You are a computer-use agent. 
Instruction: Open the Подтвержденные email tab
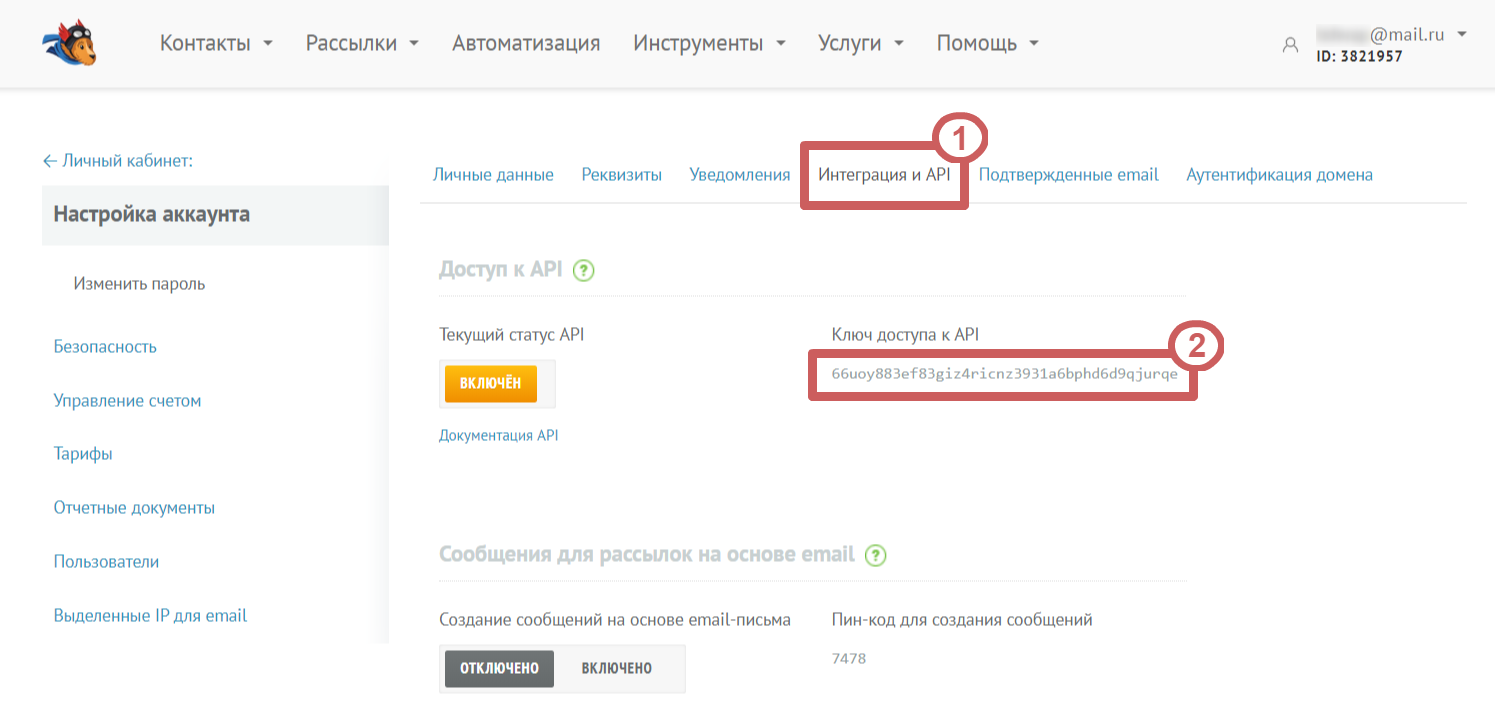pyautogui.click(x=1068, y=175)
